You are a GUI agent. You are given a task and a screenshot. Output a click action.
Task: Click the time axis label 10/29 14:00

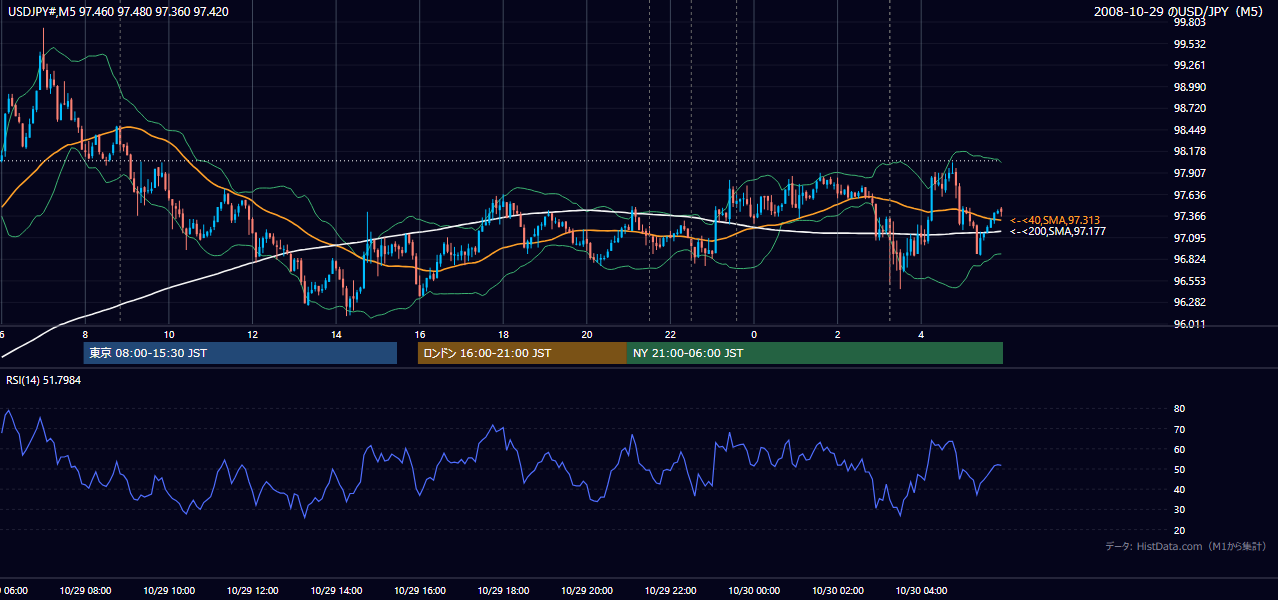[336, 591]
